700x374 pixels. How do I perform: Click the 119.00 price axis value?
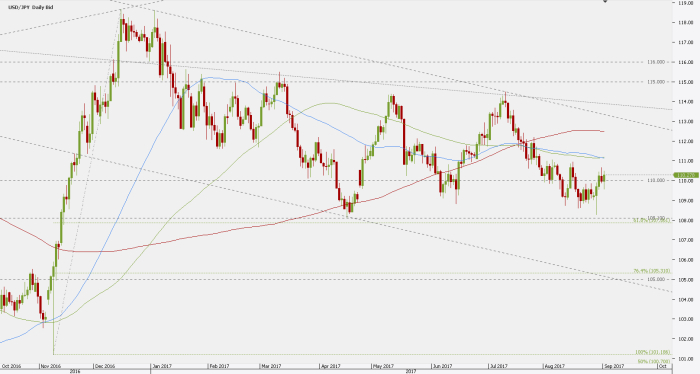point(686,3)
